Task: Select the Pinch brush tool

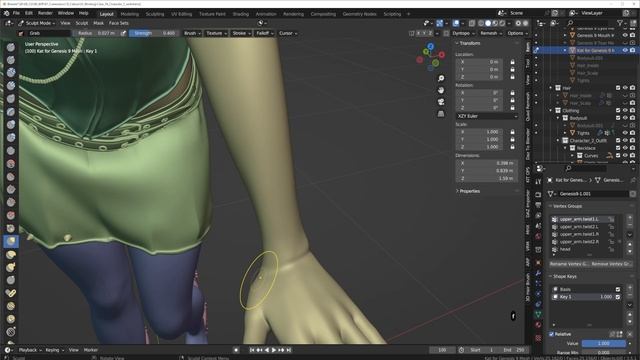Action: click(x=11, y=228)
